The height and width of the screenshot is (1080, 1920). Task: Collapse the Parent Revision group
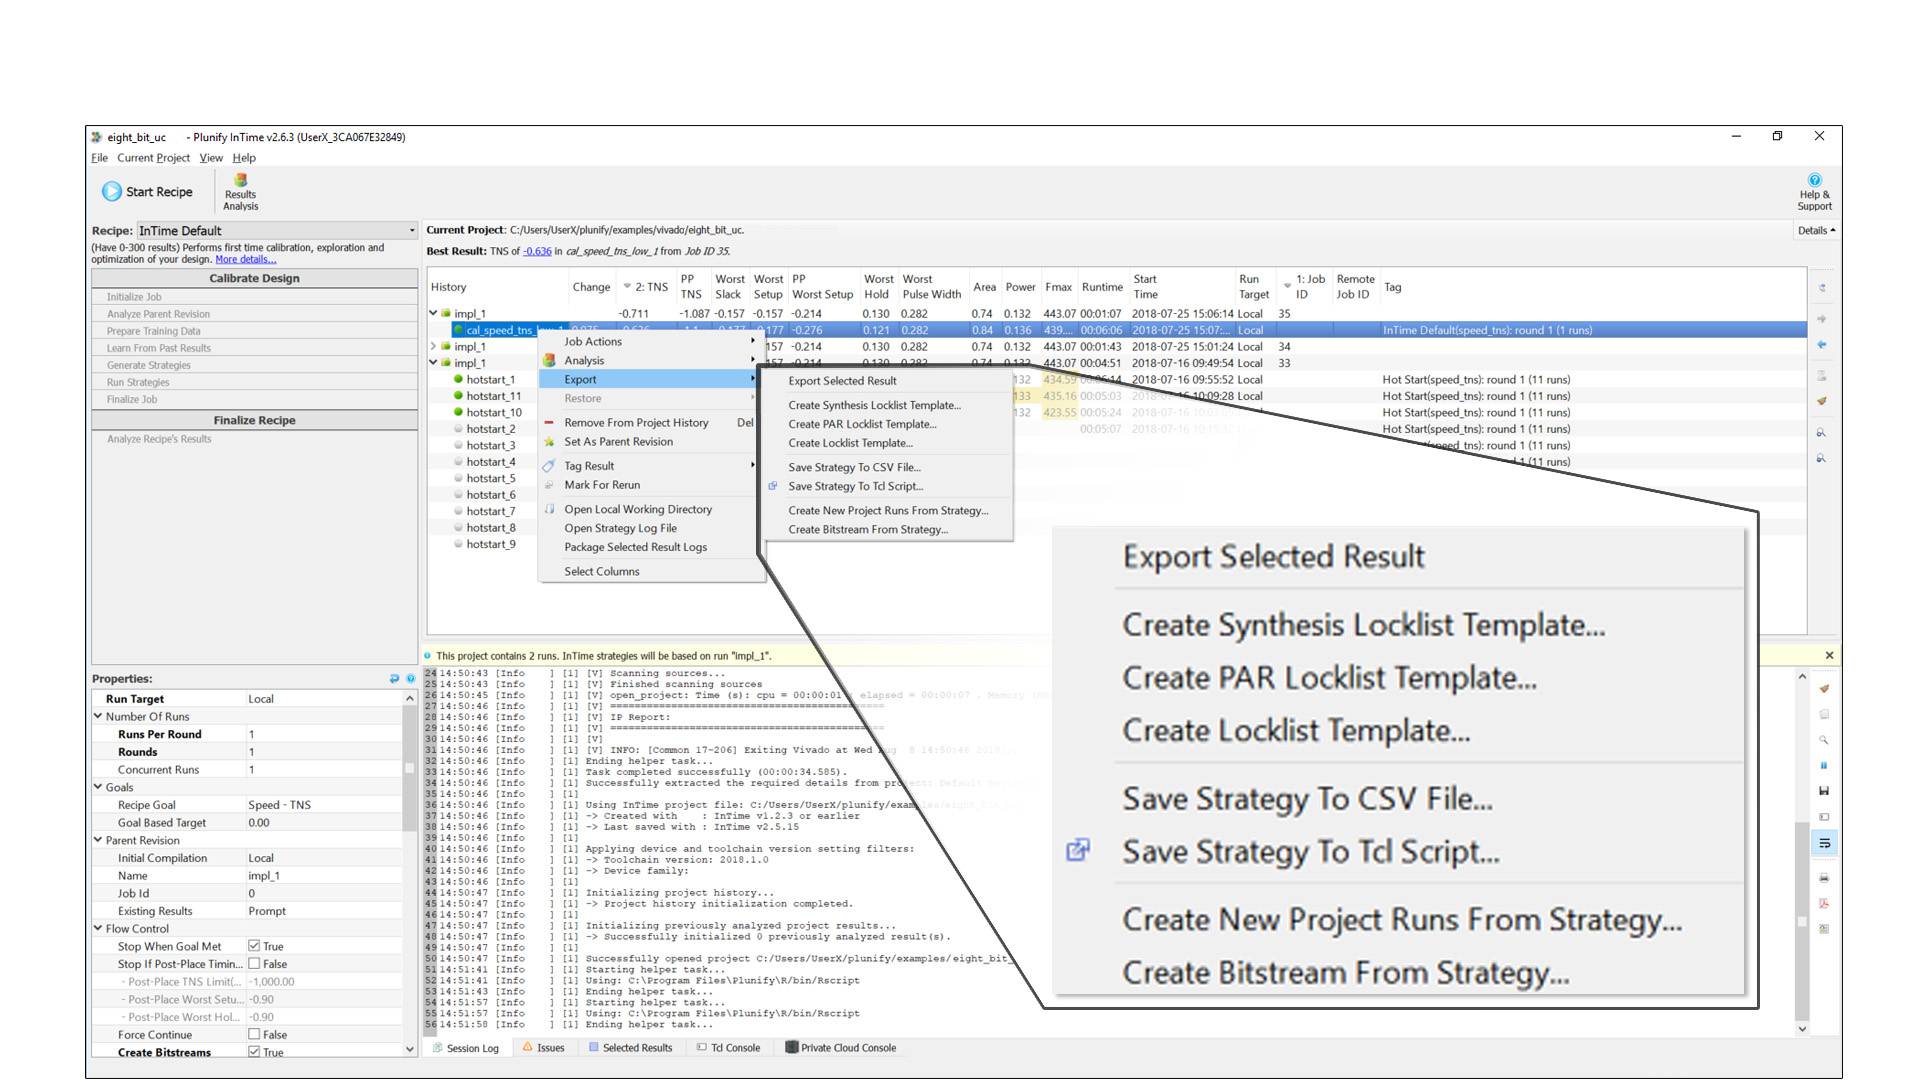coord(98,840)
